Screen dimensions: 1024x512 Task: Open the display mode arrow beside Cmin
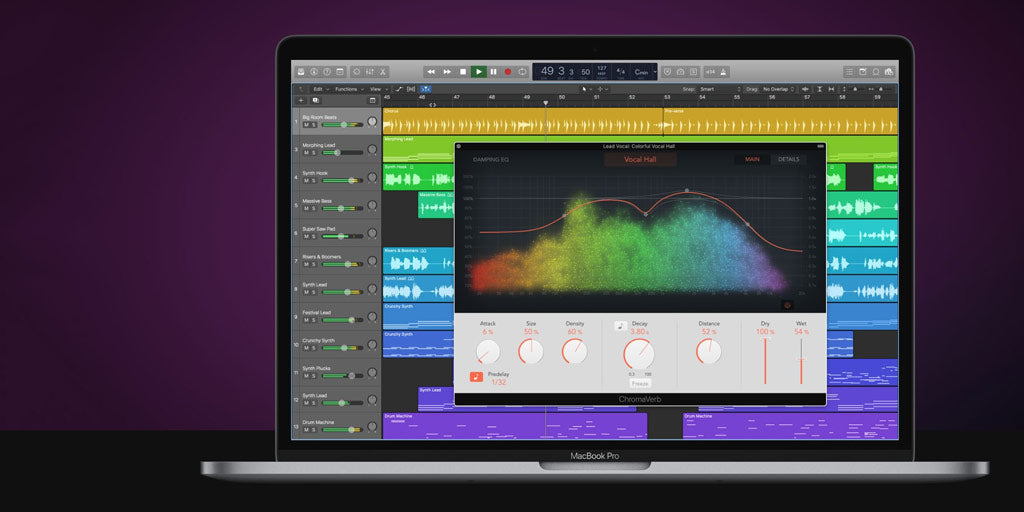pos(654,72)
